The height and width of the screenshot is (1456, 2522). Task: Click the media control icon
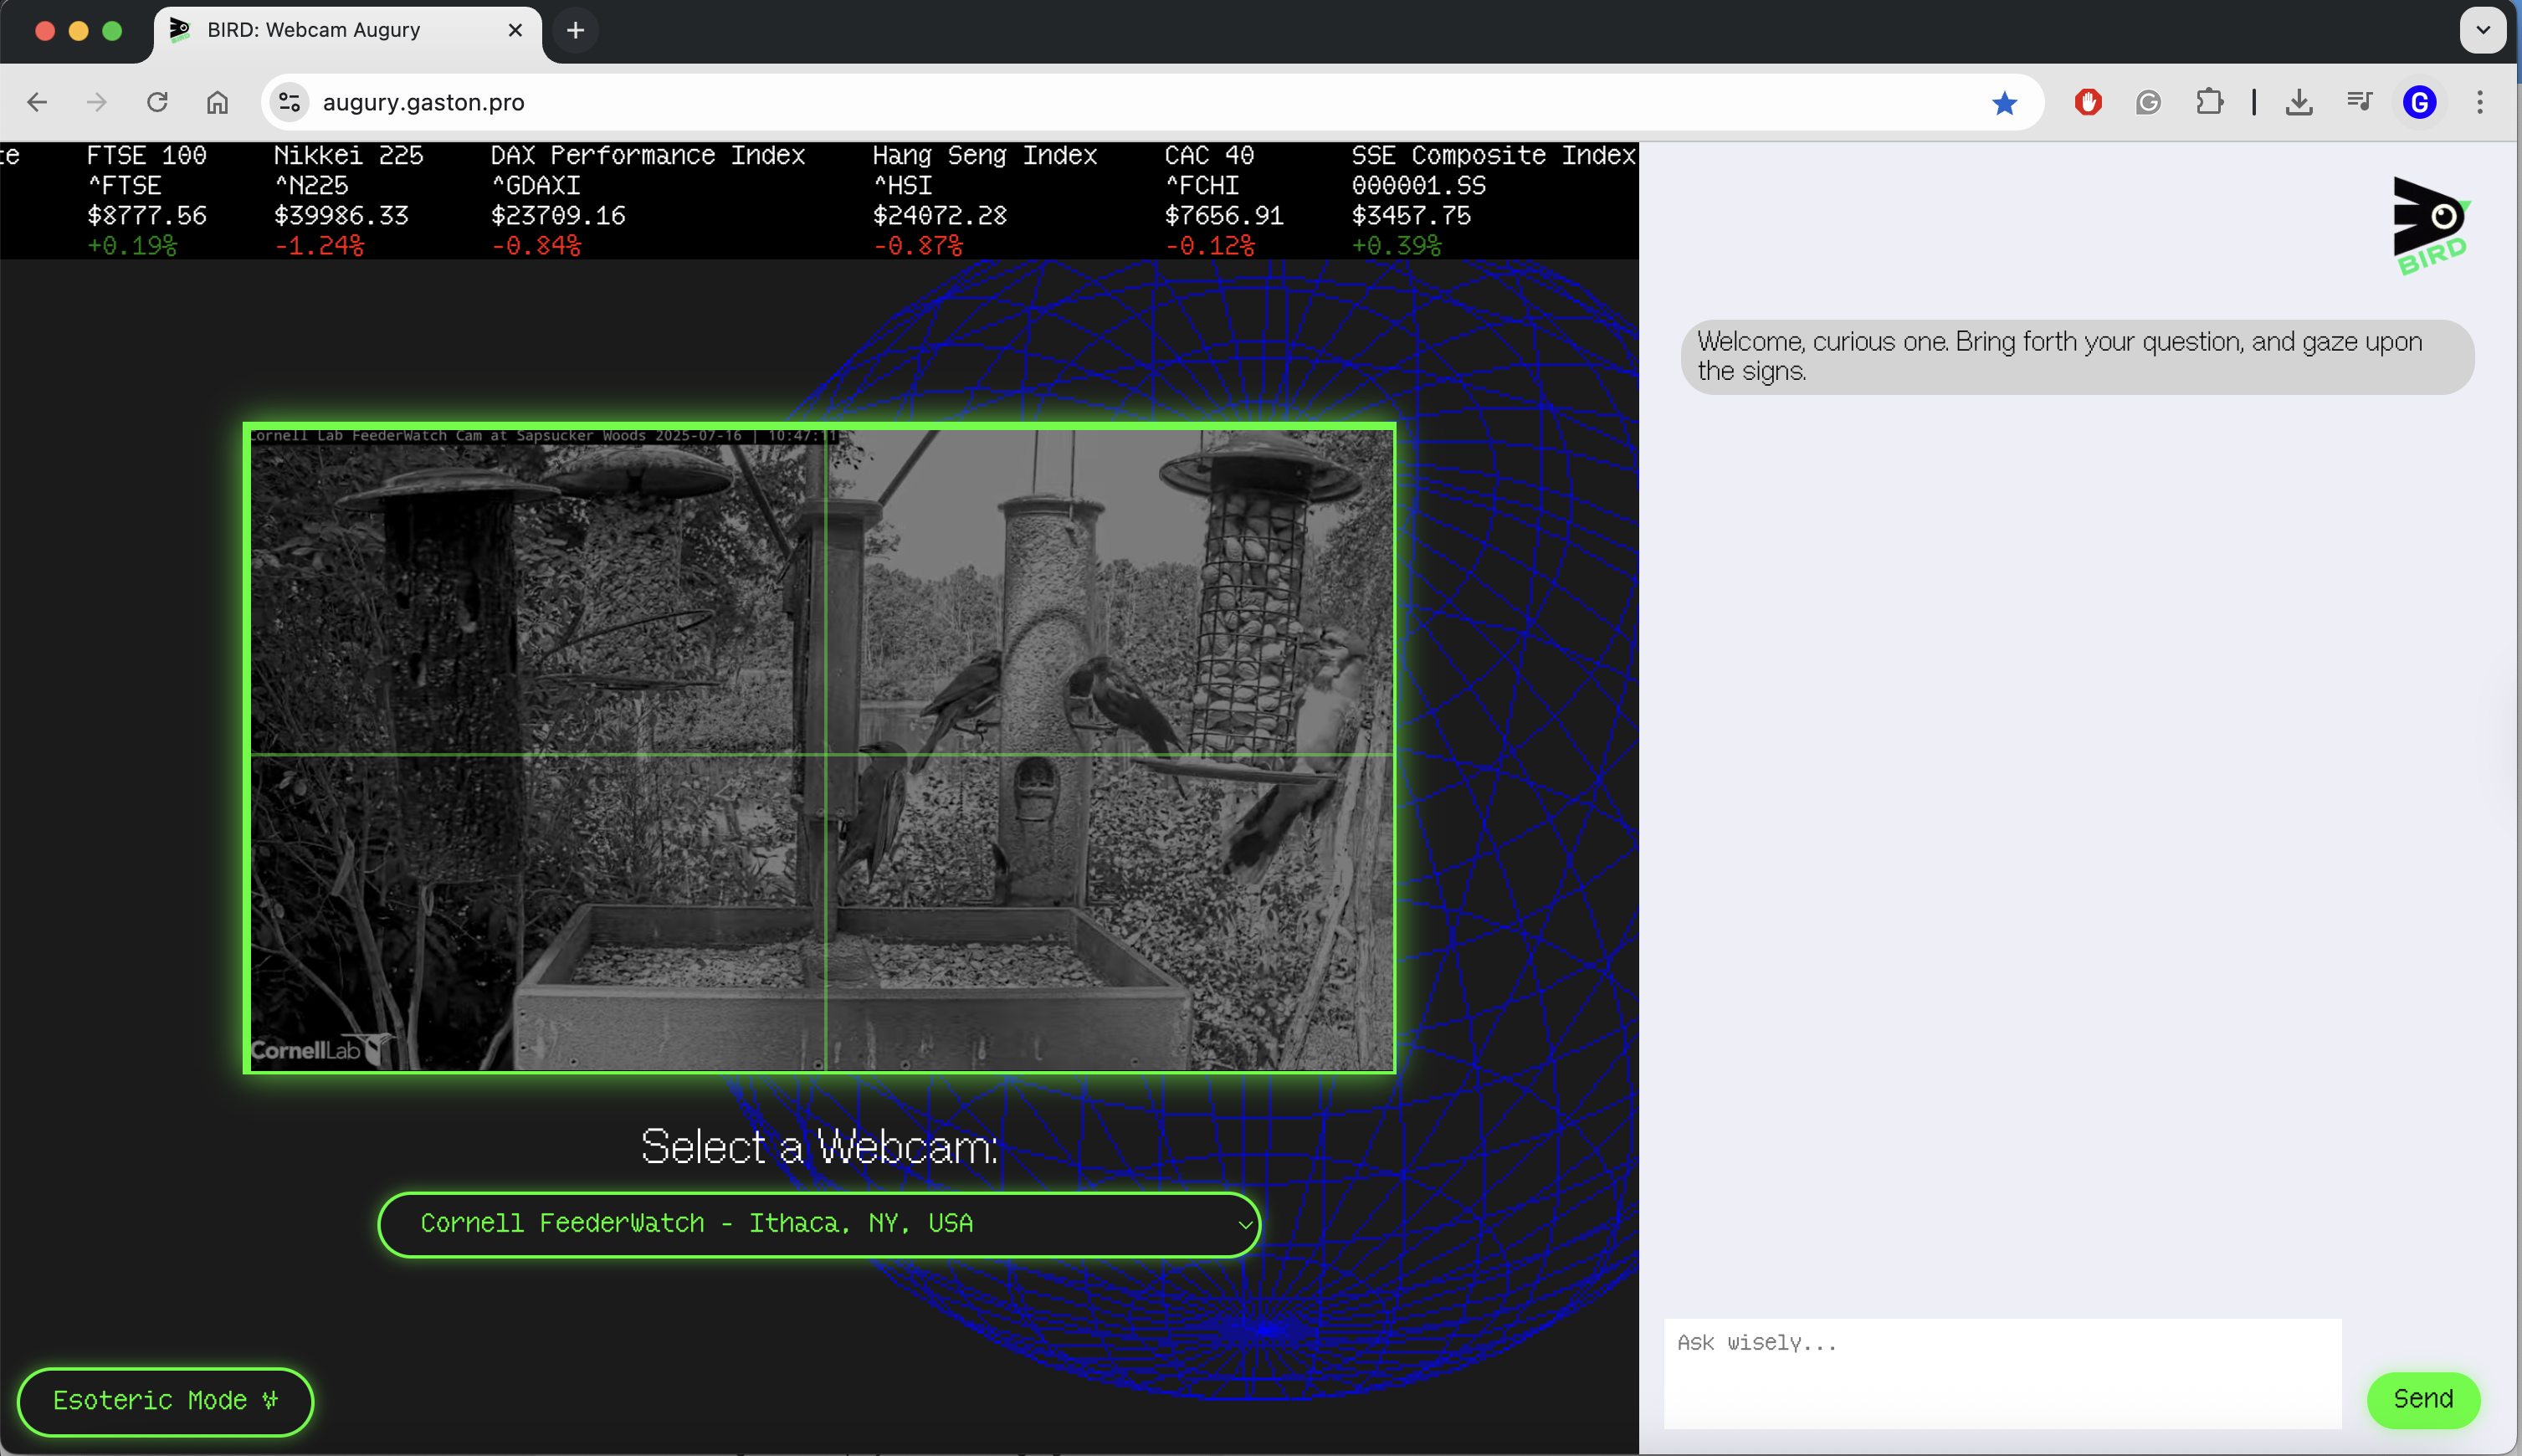[x=2359, y=103]
